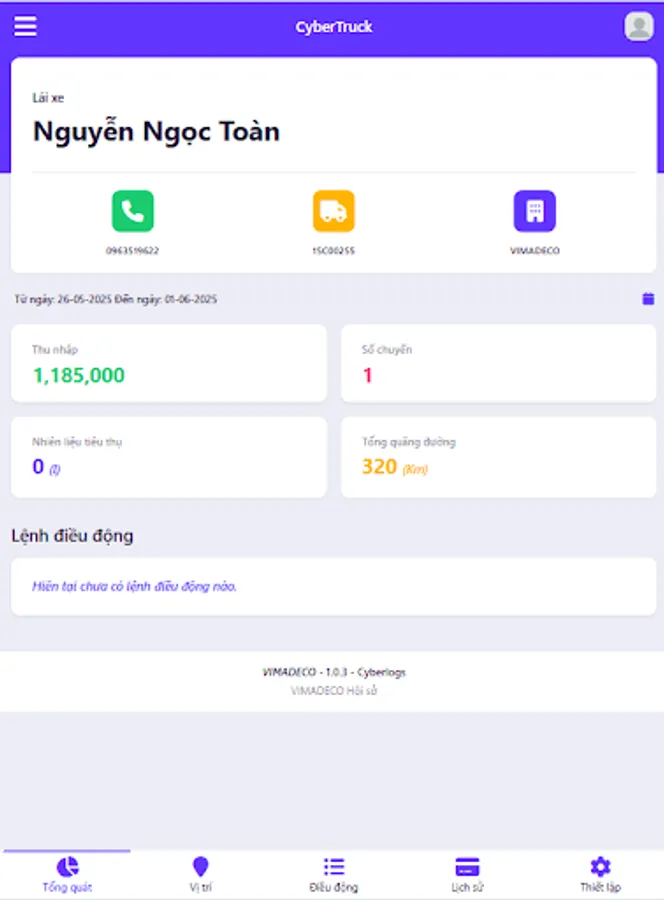The width and height of the screenshot is (664, 900).
Task: Switch to the Thiết lập tab
Action: [600, 875]
